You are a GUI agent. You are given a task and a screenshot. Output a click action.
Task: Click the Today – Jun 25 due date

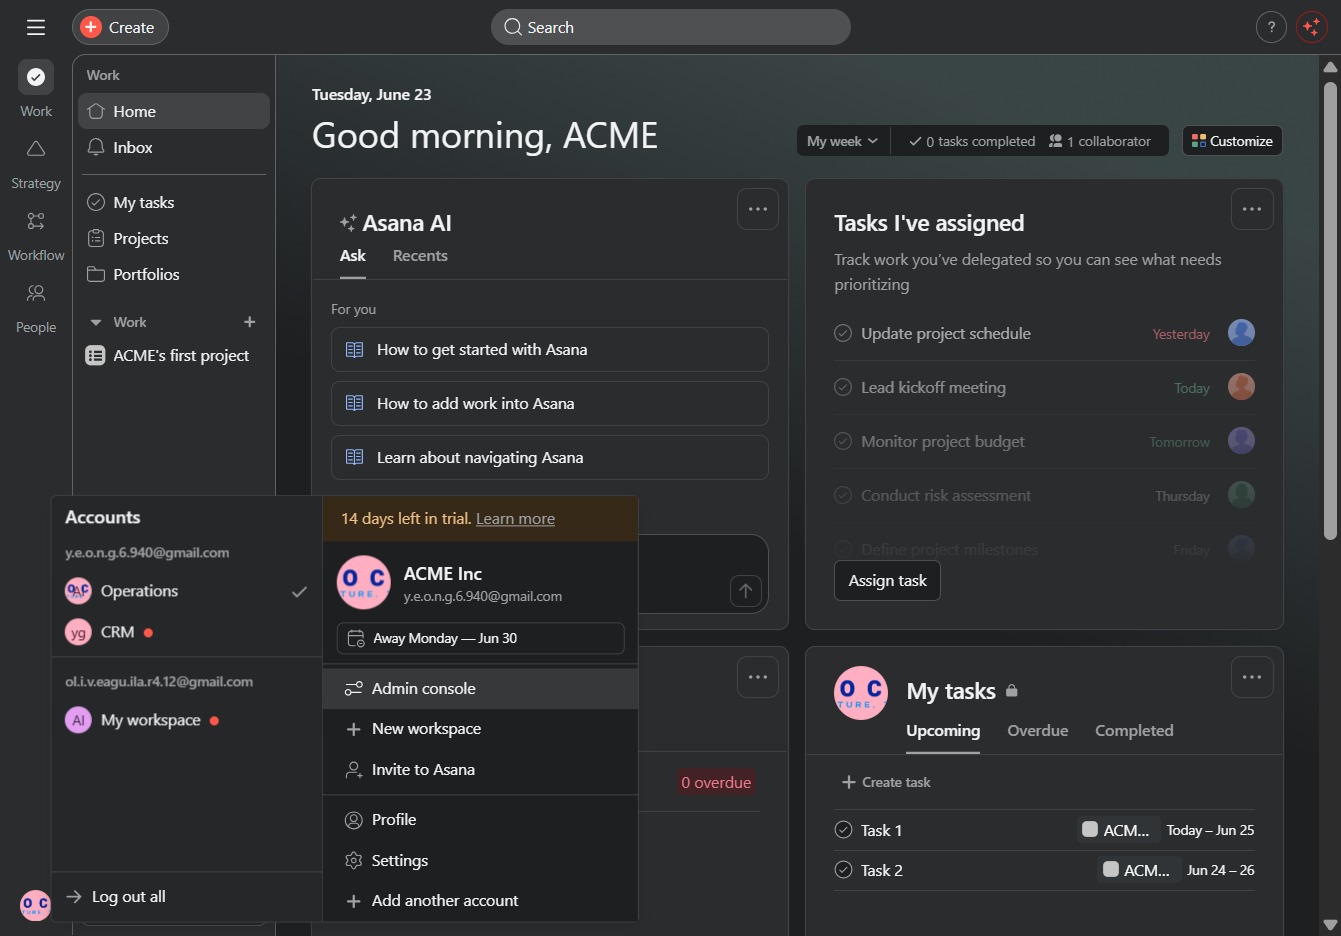[x=1210, y=830]
